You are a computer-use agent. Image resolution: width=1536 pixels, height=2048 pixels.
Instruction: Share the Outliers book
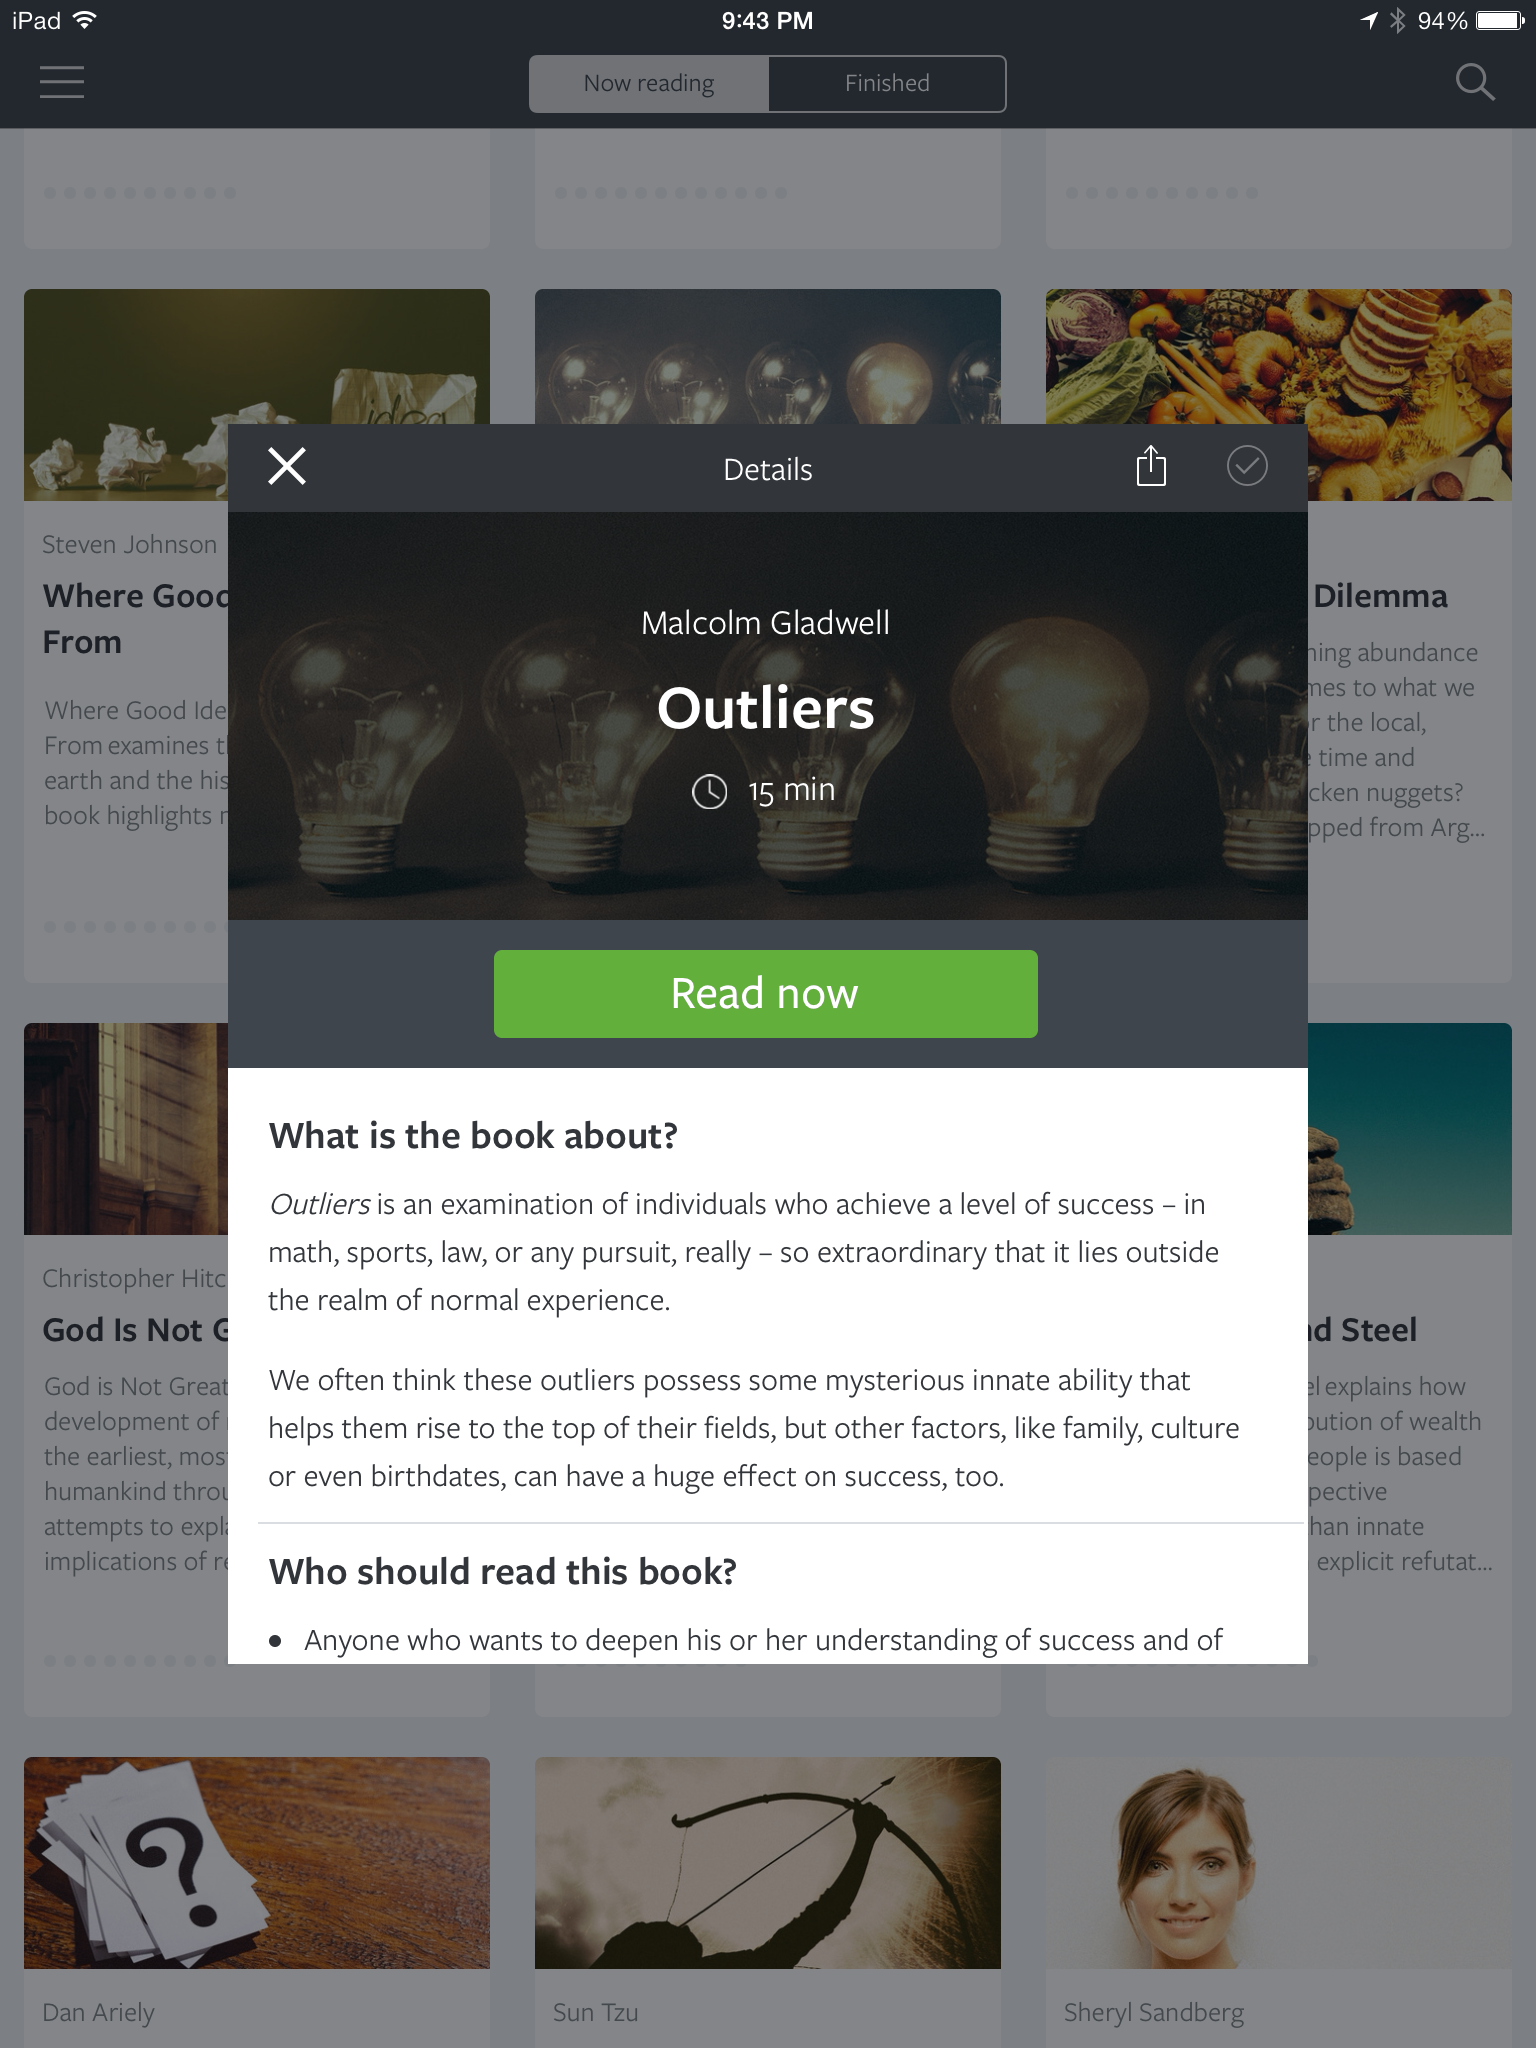[1152, 466]
